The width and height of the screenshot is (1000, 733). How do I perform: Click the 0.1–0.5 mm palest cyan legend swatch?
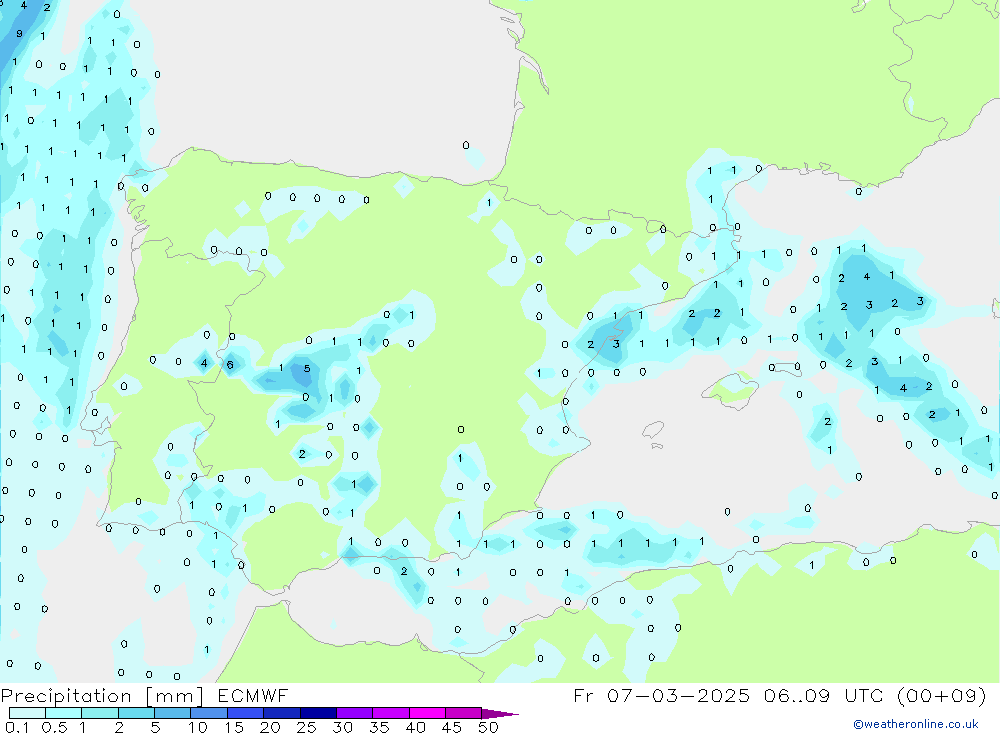[27, 713]
